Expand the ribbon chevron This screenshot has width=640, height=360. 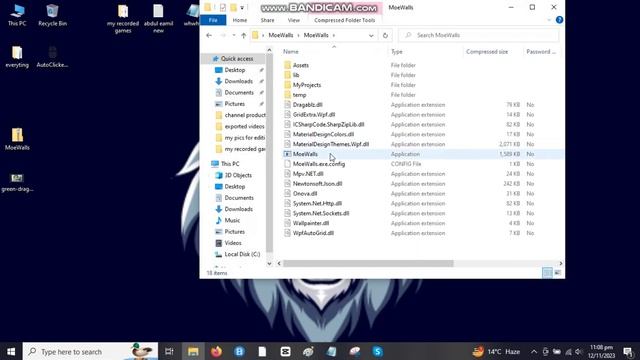549,20
